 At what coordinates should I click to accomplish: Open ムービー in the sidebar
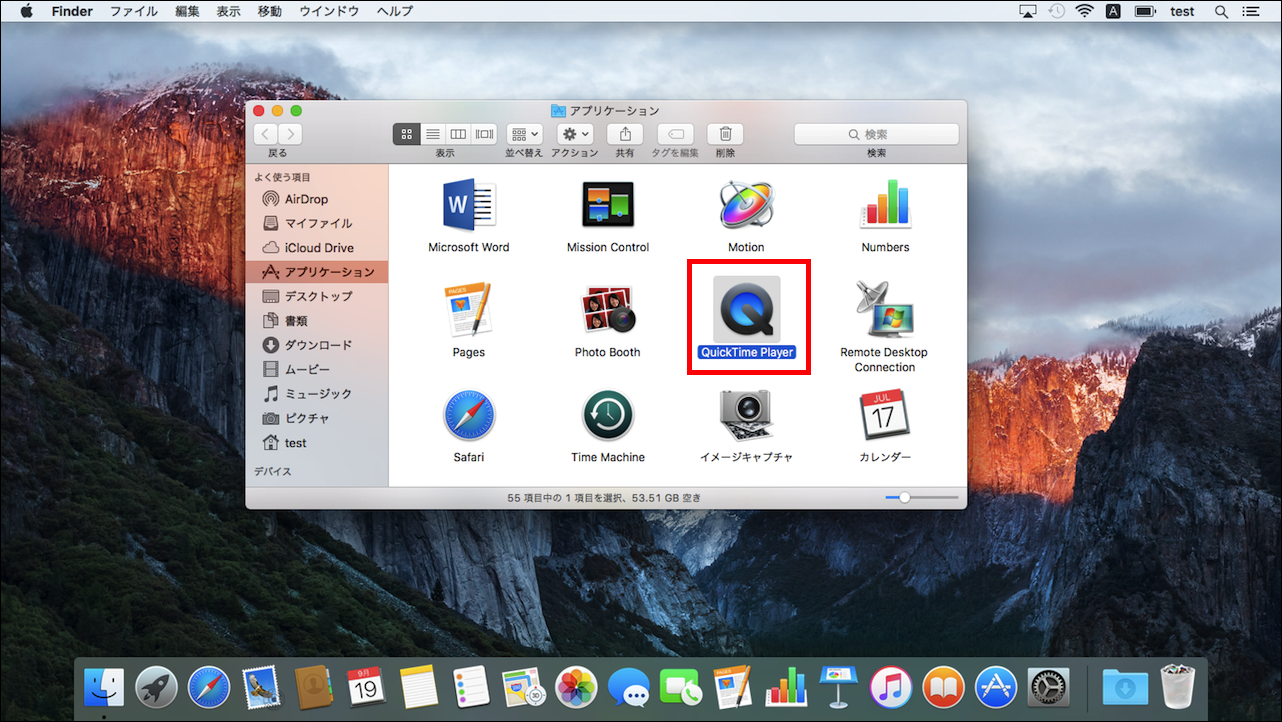317,369
